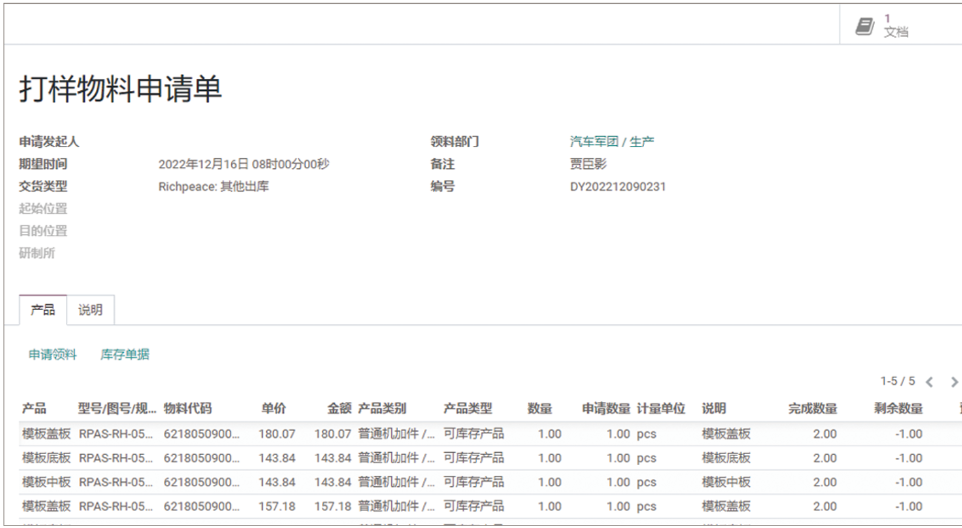Viewport: 962px width, 528px height.
Task: Select the 模板中板 product row
Action: [x=46, y=482]
